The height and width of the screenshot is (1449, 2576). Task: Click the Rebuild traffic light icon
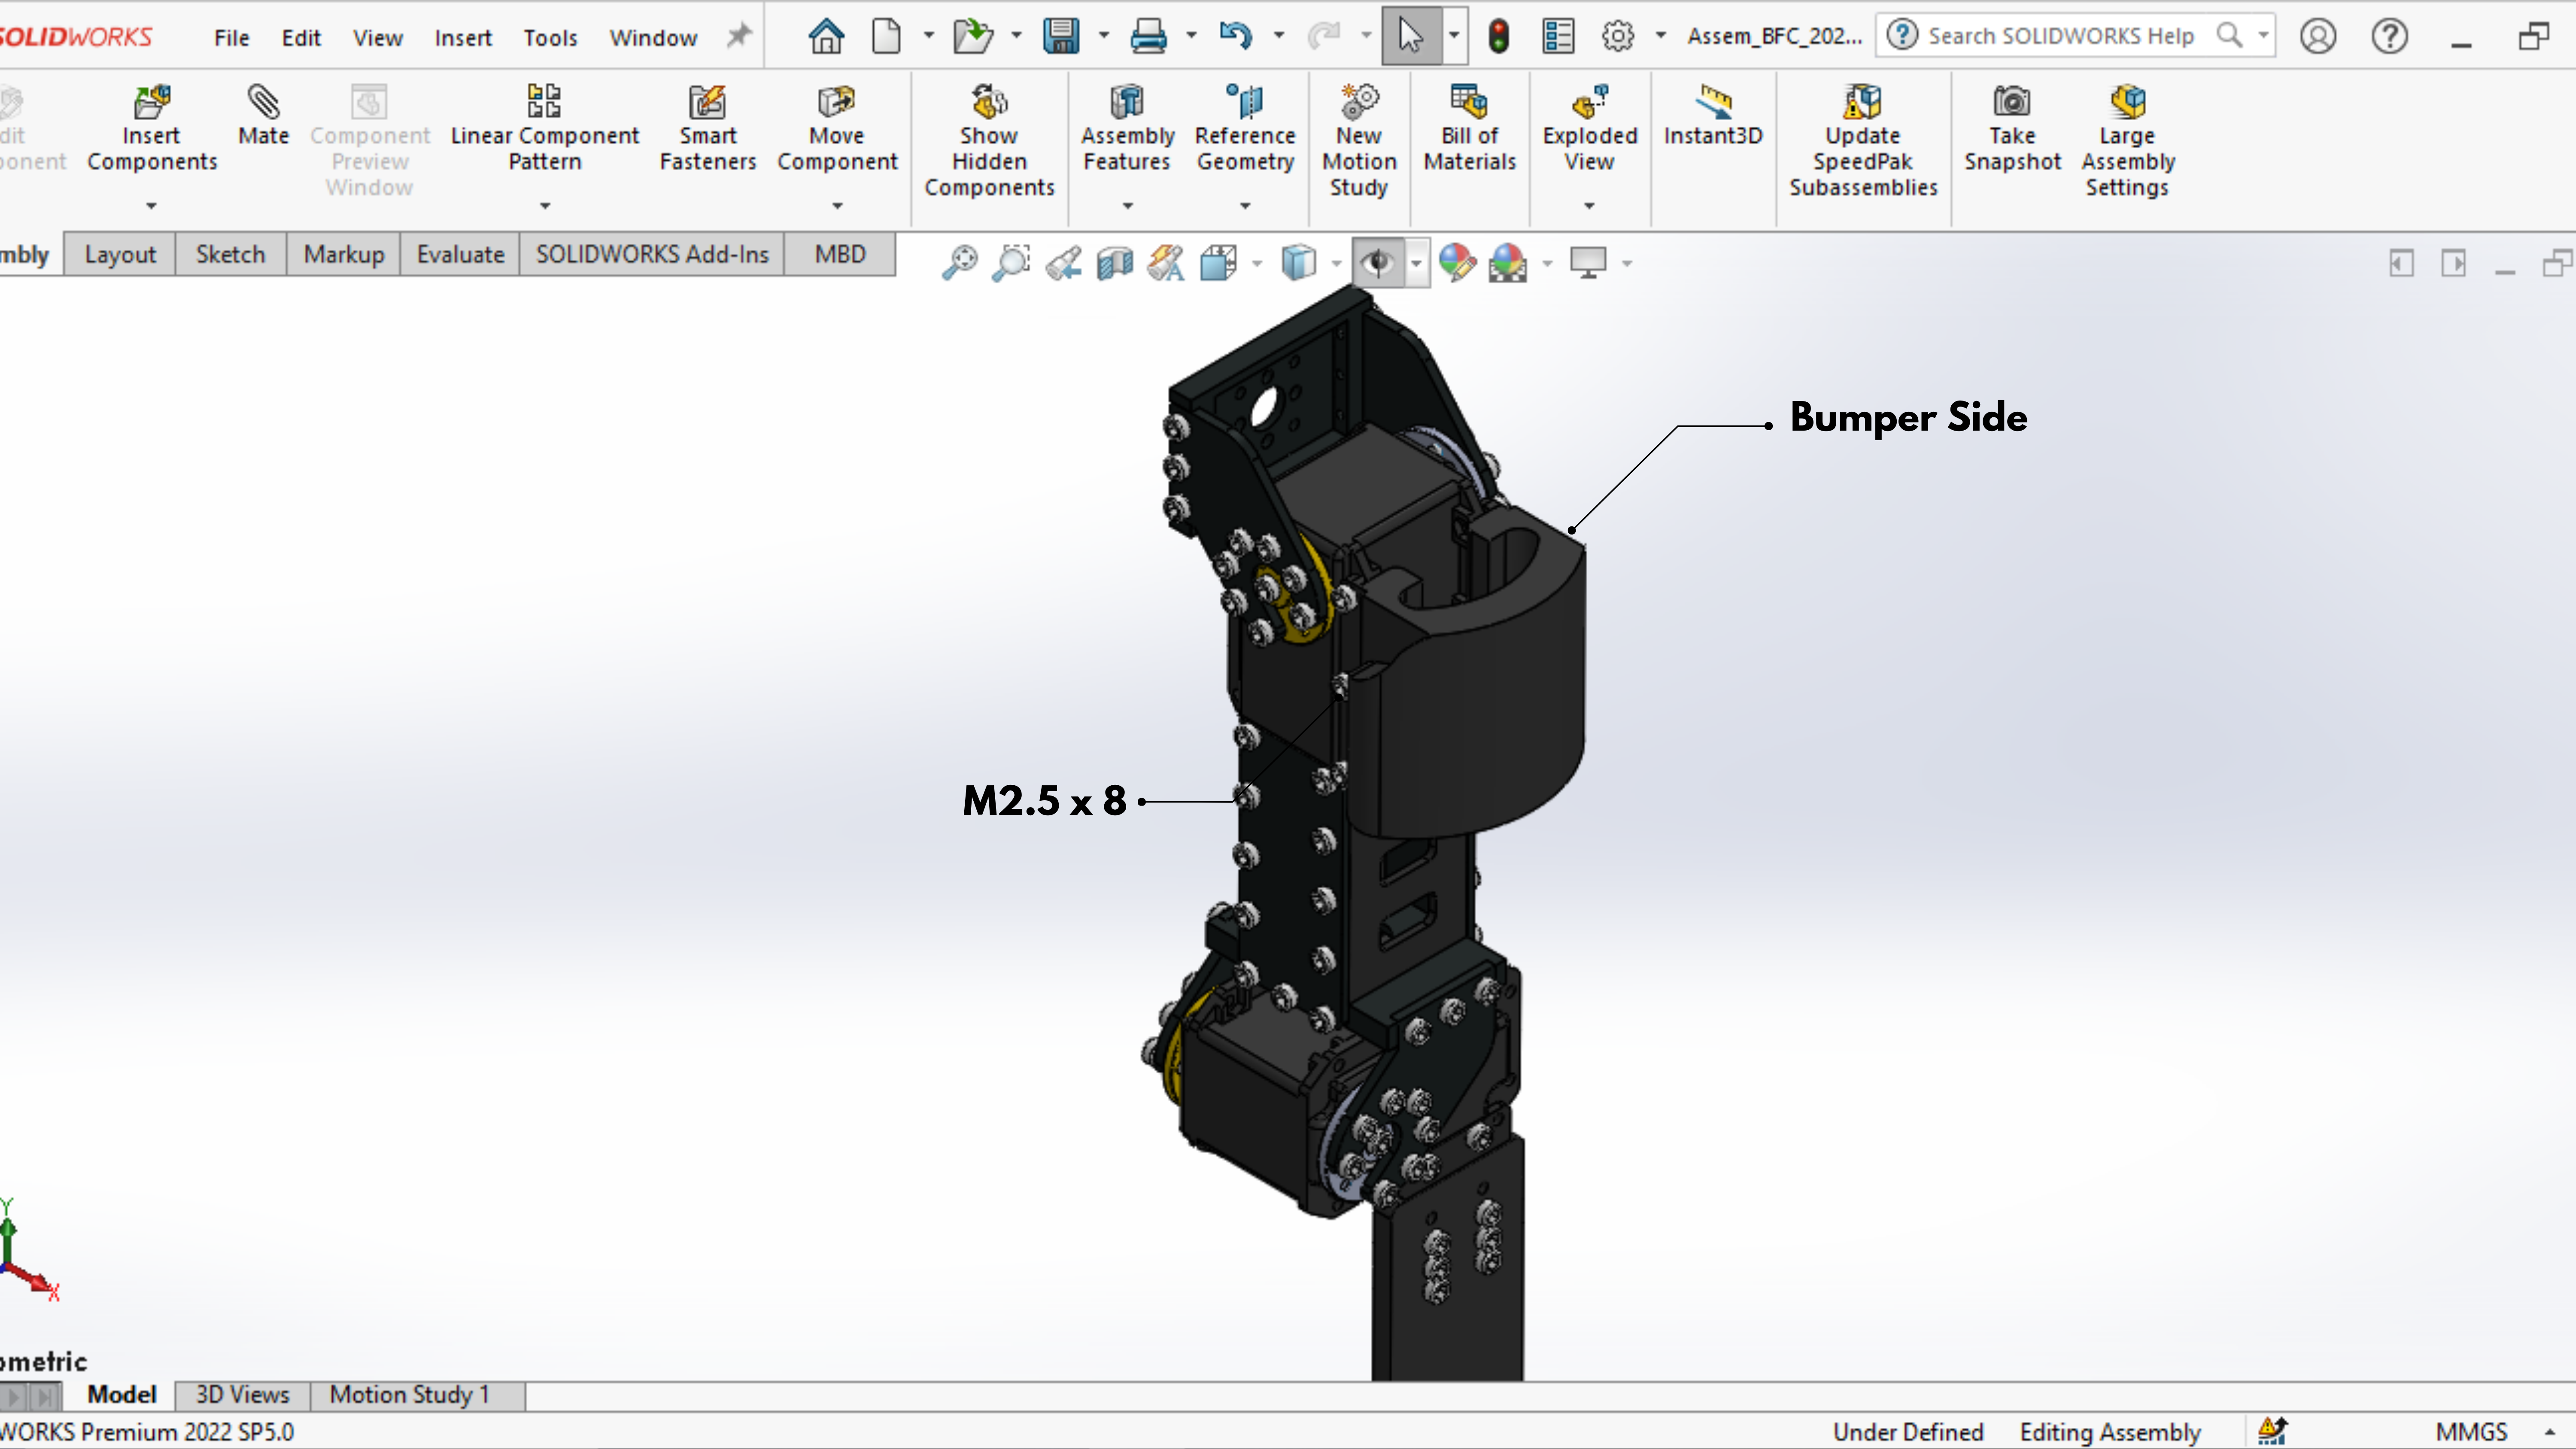[x=1498, y=36]
